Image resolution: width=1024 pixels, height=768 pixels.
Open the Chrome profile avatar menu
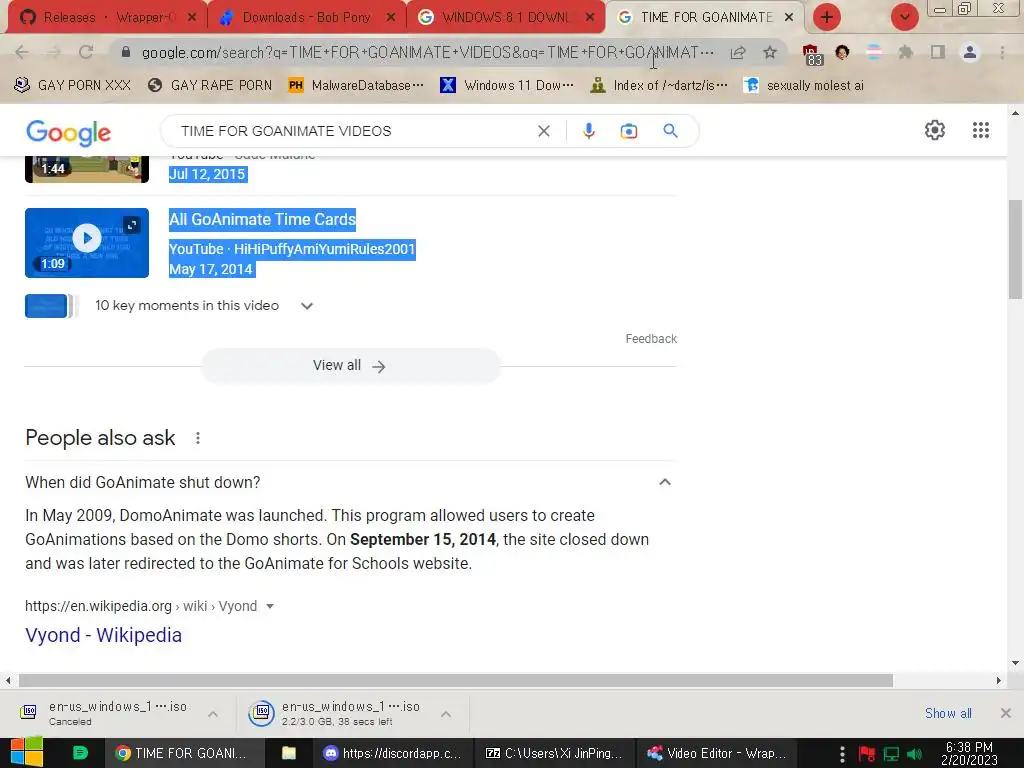(x=970, y=52)
